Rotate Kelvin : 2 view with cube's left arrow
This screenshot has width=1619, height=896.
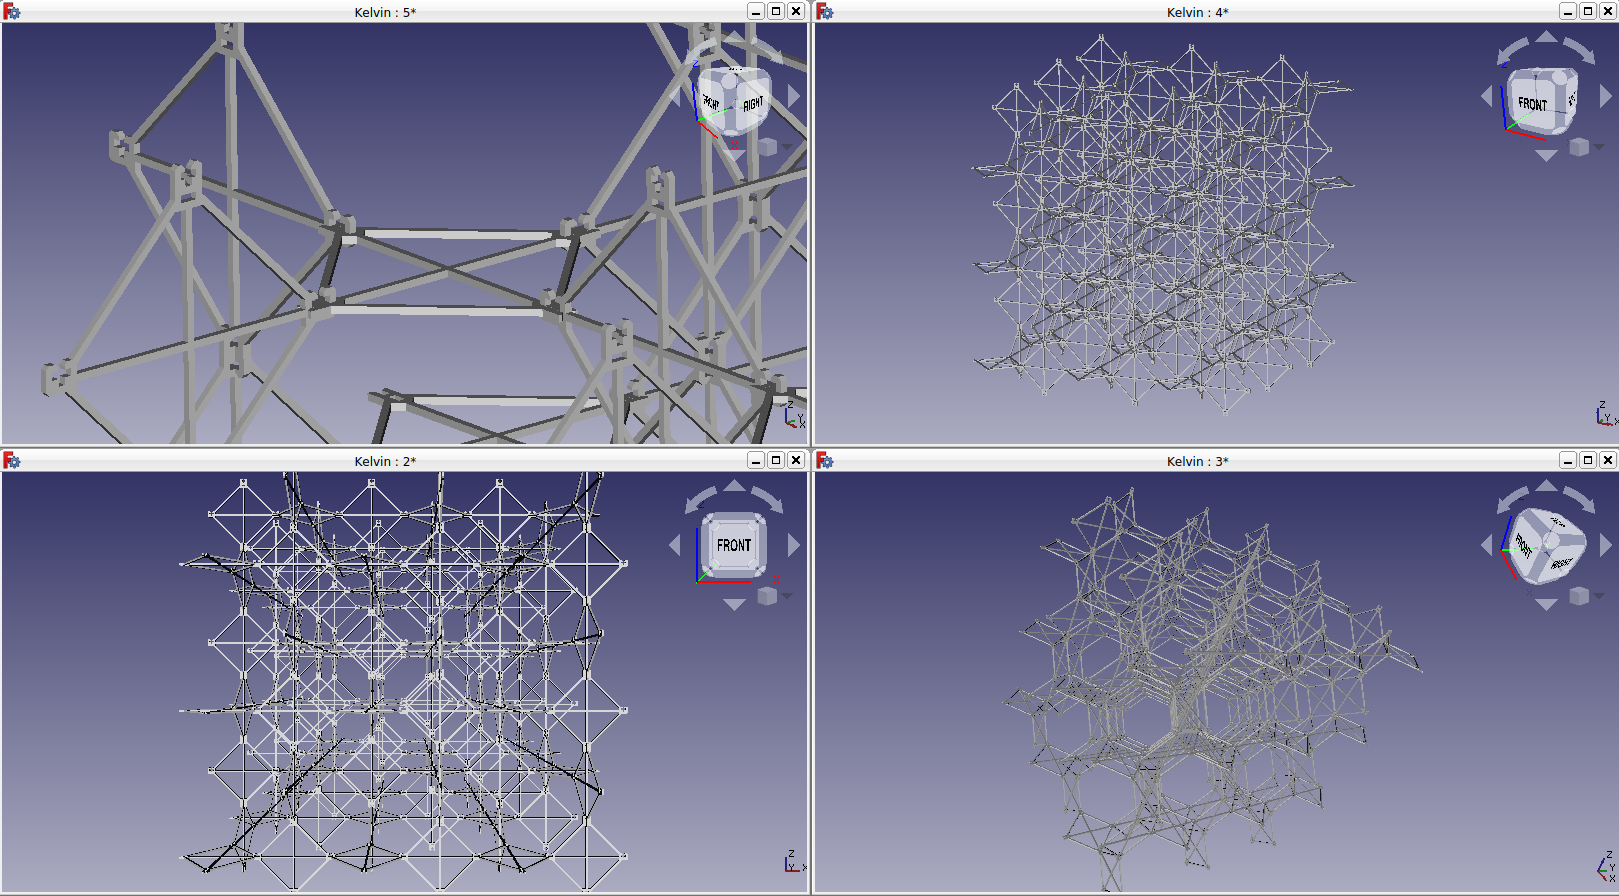[674, 545]
